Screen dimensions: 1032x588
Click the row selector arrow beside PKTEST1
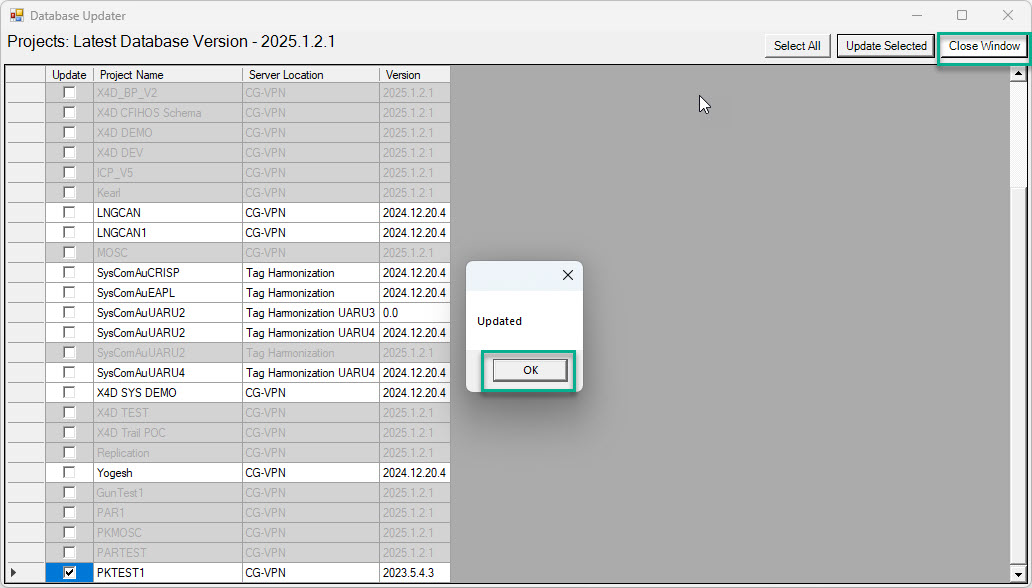coord(13,573)
